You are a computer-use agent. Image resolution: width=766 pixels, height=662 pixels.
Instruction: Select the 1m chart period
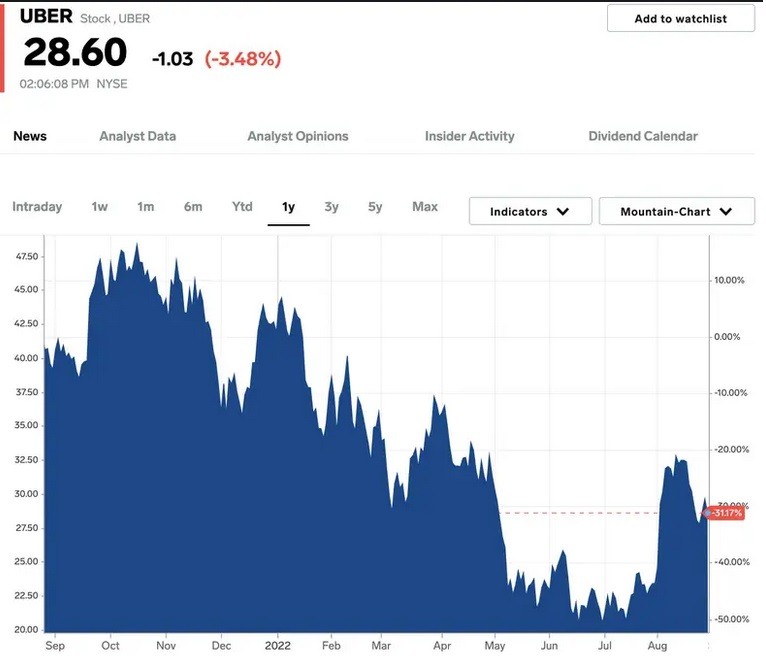(x=146, y=207)
